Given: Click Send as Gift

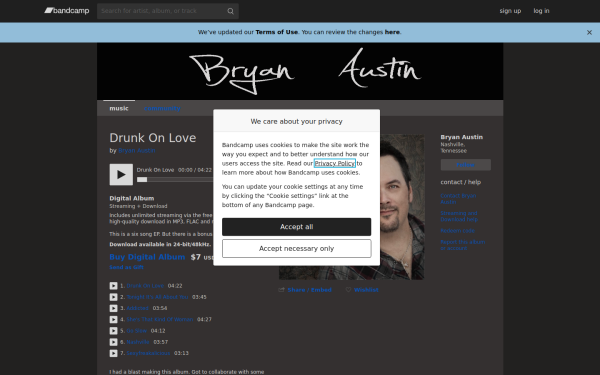Looking at the screenshot, I should tap(127, 267).
